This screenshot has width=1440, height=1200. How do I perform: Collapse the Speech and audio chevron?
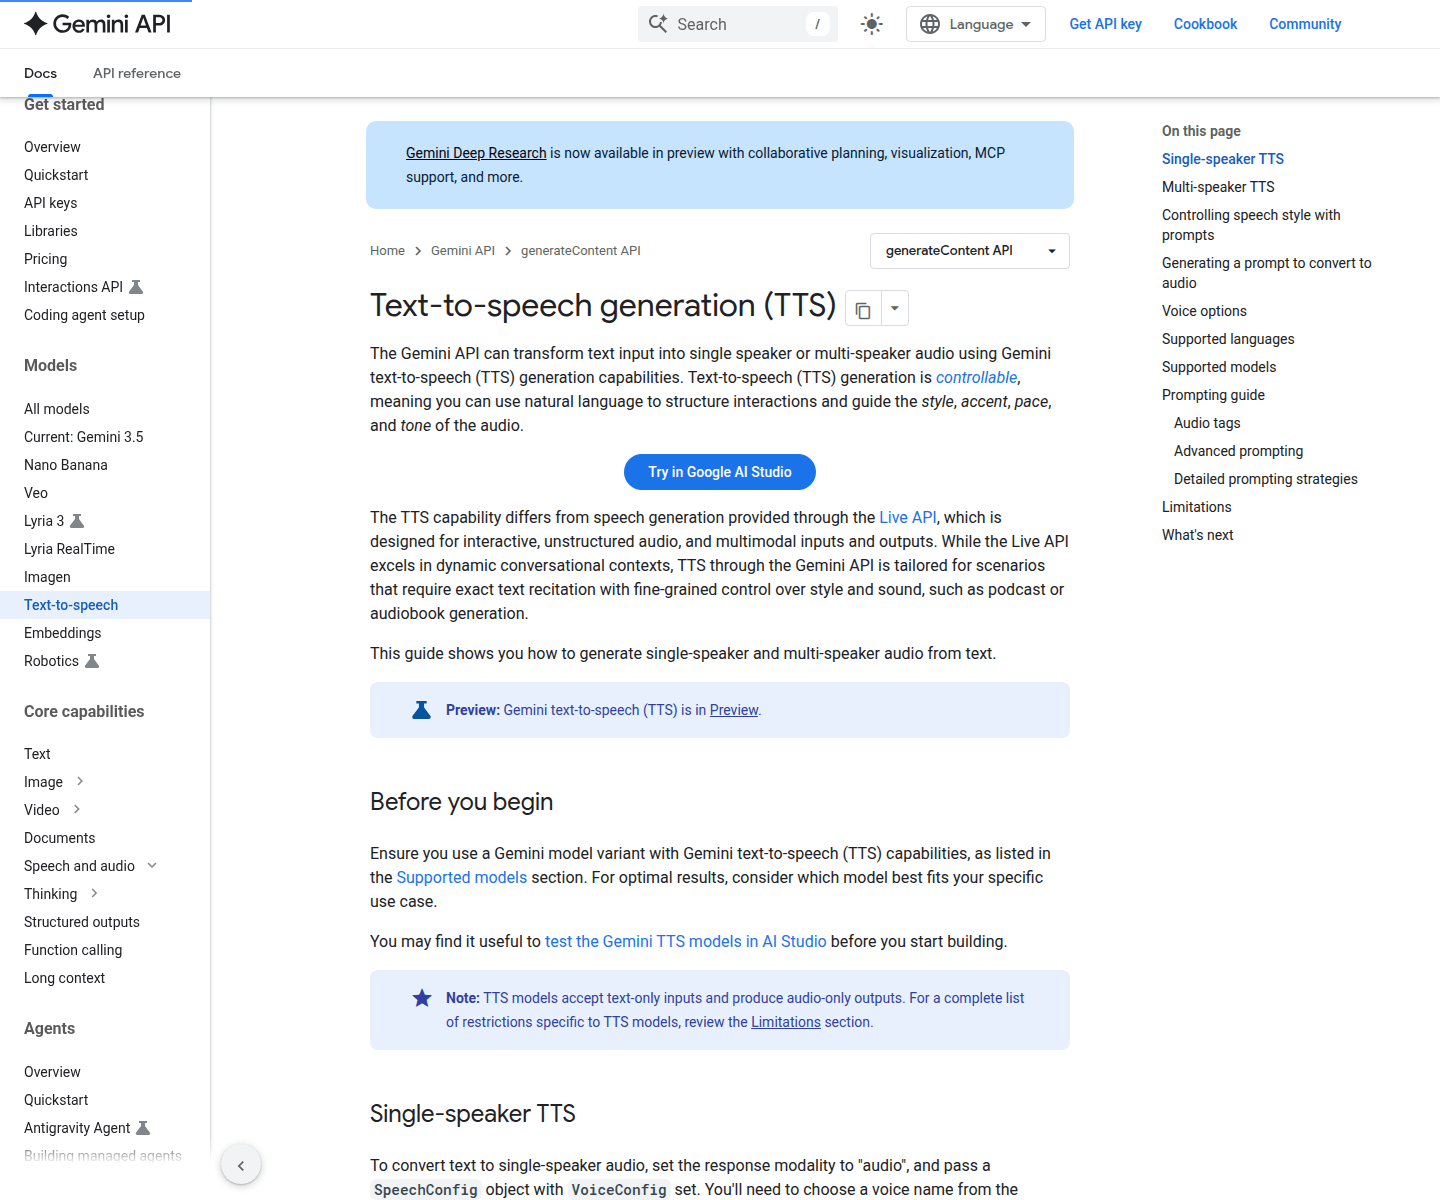[152, 865]
